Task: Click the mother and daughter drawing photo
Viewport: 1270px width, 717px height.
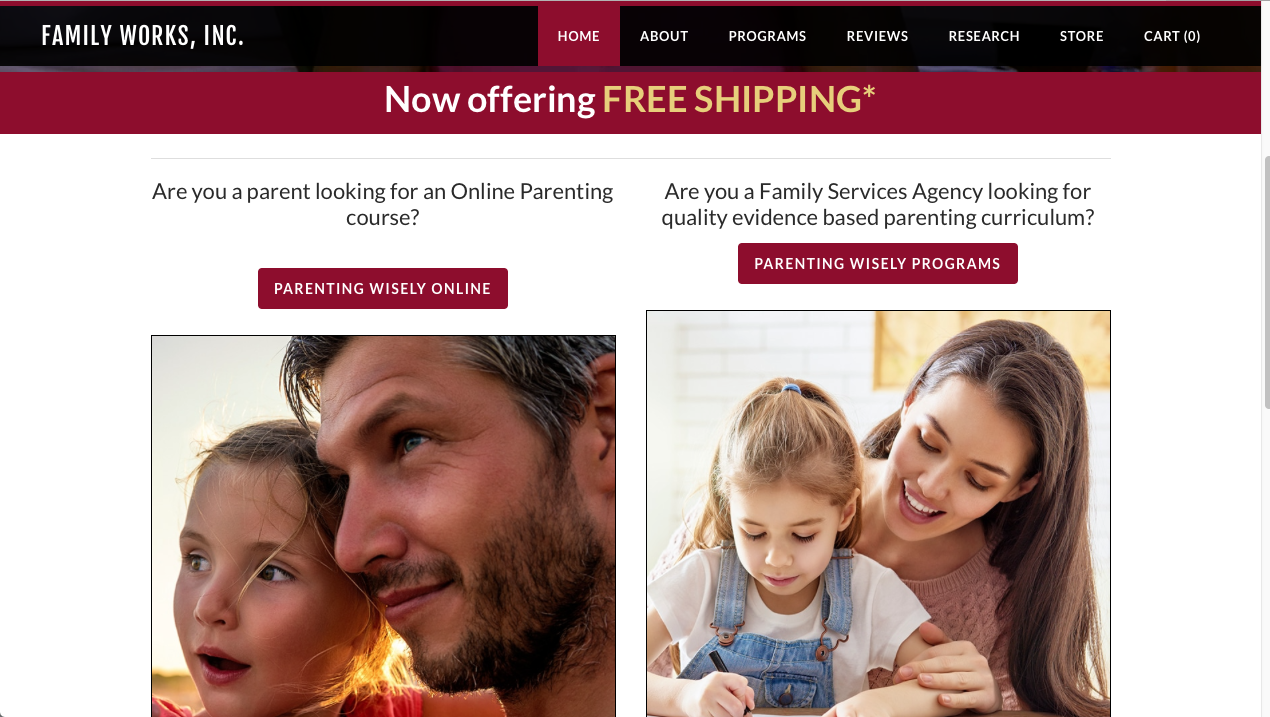Action: click(878, 514)
